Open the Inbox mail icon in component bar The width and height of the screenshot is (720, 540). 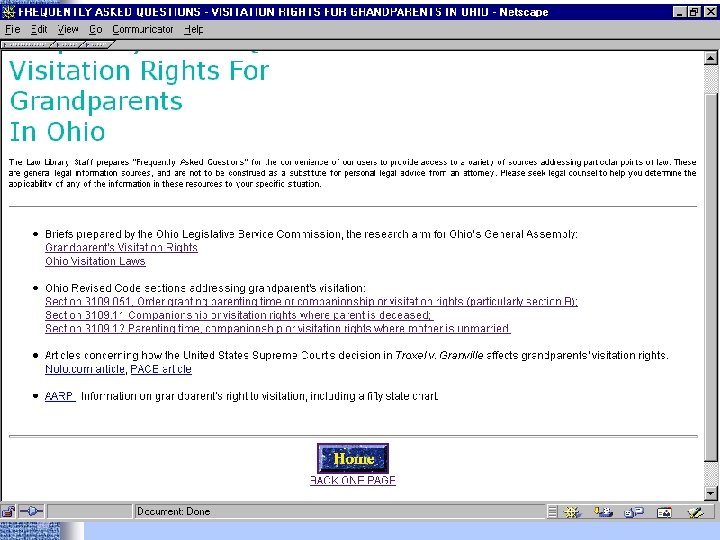603,512
